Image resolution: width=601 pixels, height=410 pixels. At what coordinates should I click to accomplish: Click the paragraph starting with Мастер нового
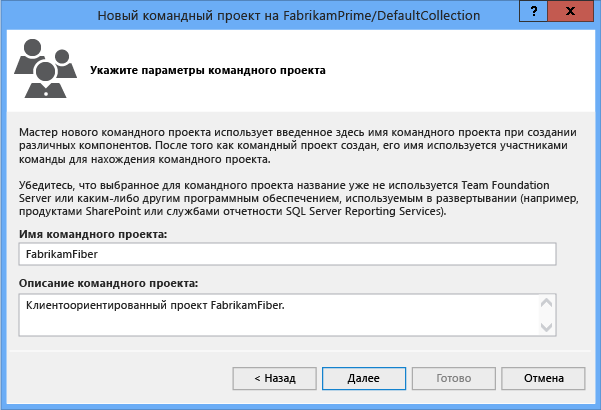tap(298, 146)
